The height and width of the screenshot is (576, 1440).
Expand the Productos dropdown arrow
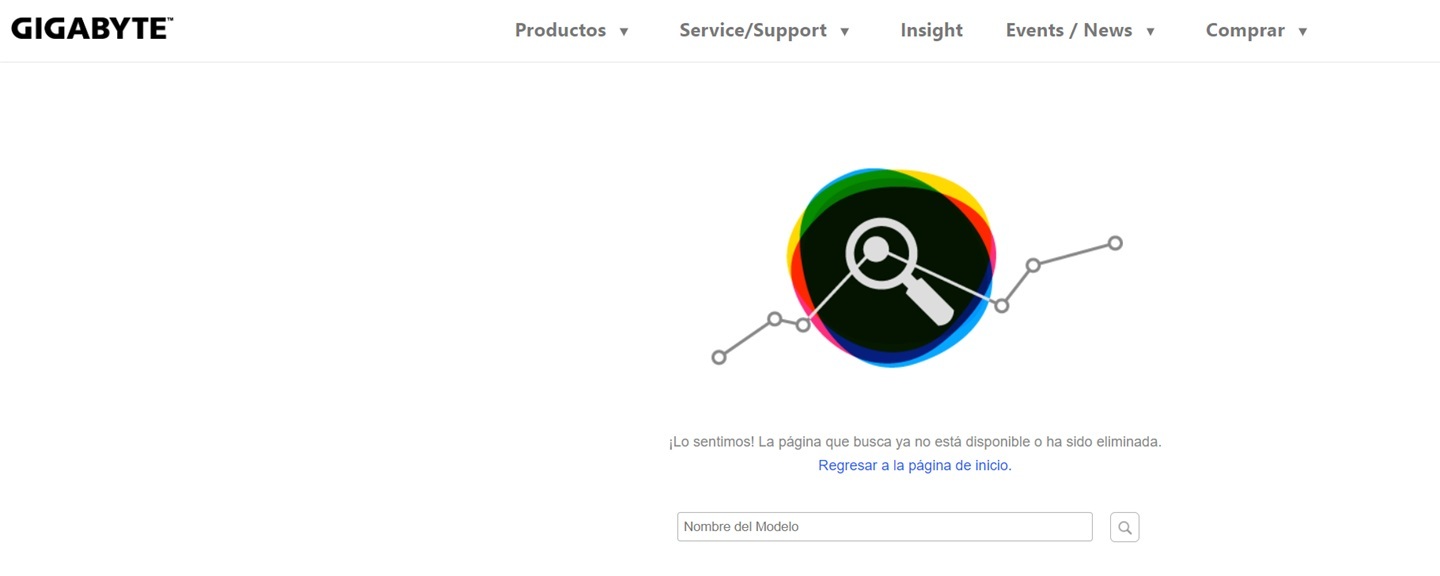coord(624,31)
